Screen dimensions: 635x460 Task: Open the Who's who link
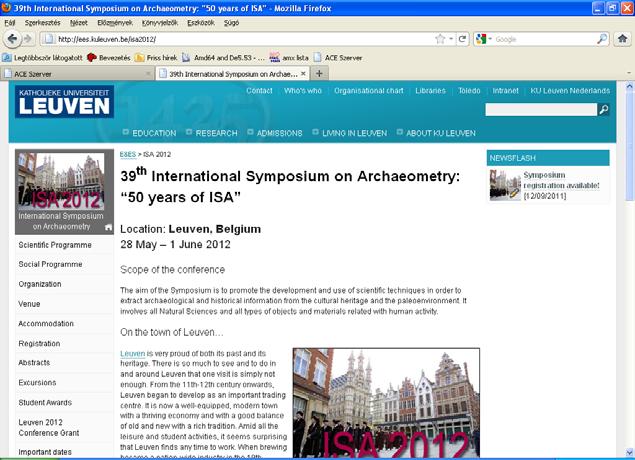coord(303,91)
